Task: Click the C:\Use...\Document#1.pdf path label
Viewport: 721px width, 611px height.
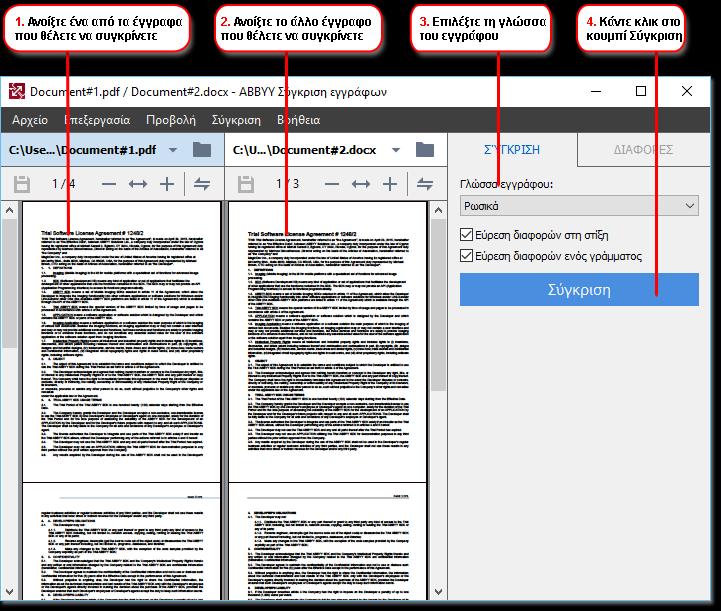Action: pyautogui.click(x=82, y=150)
